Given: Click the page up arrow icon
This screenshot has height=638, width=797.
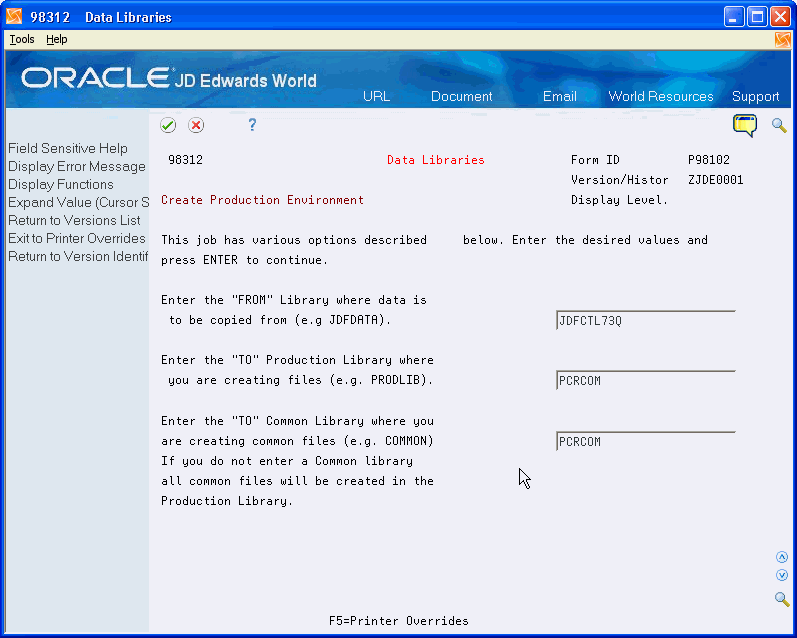Looking at the screenshot, I should 782,557.
